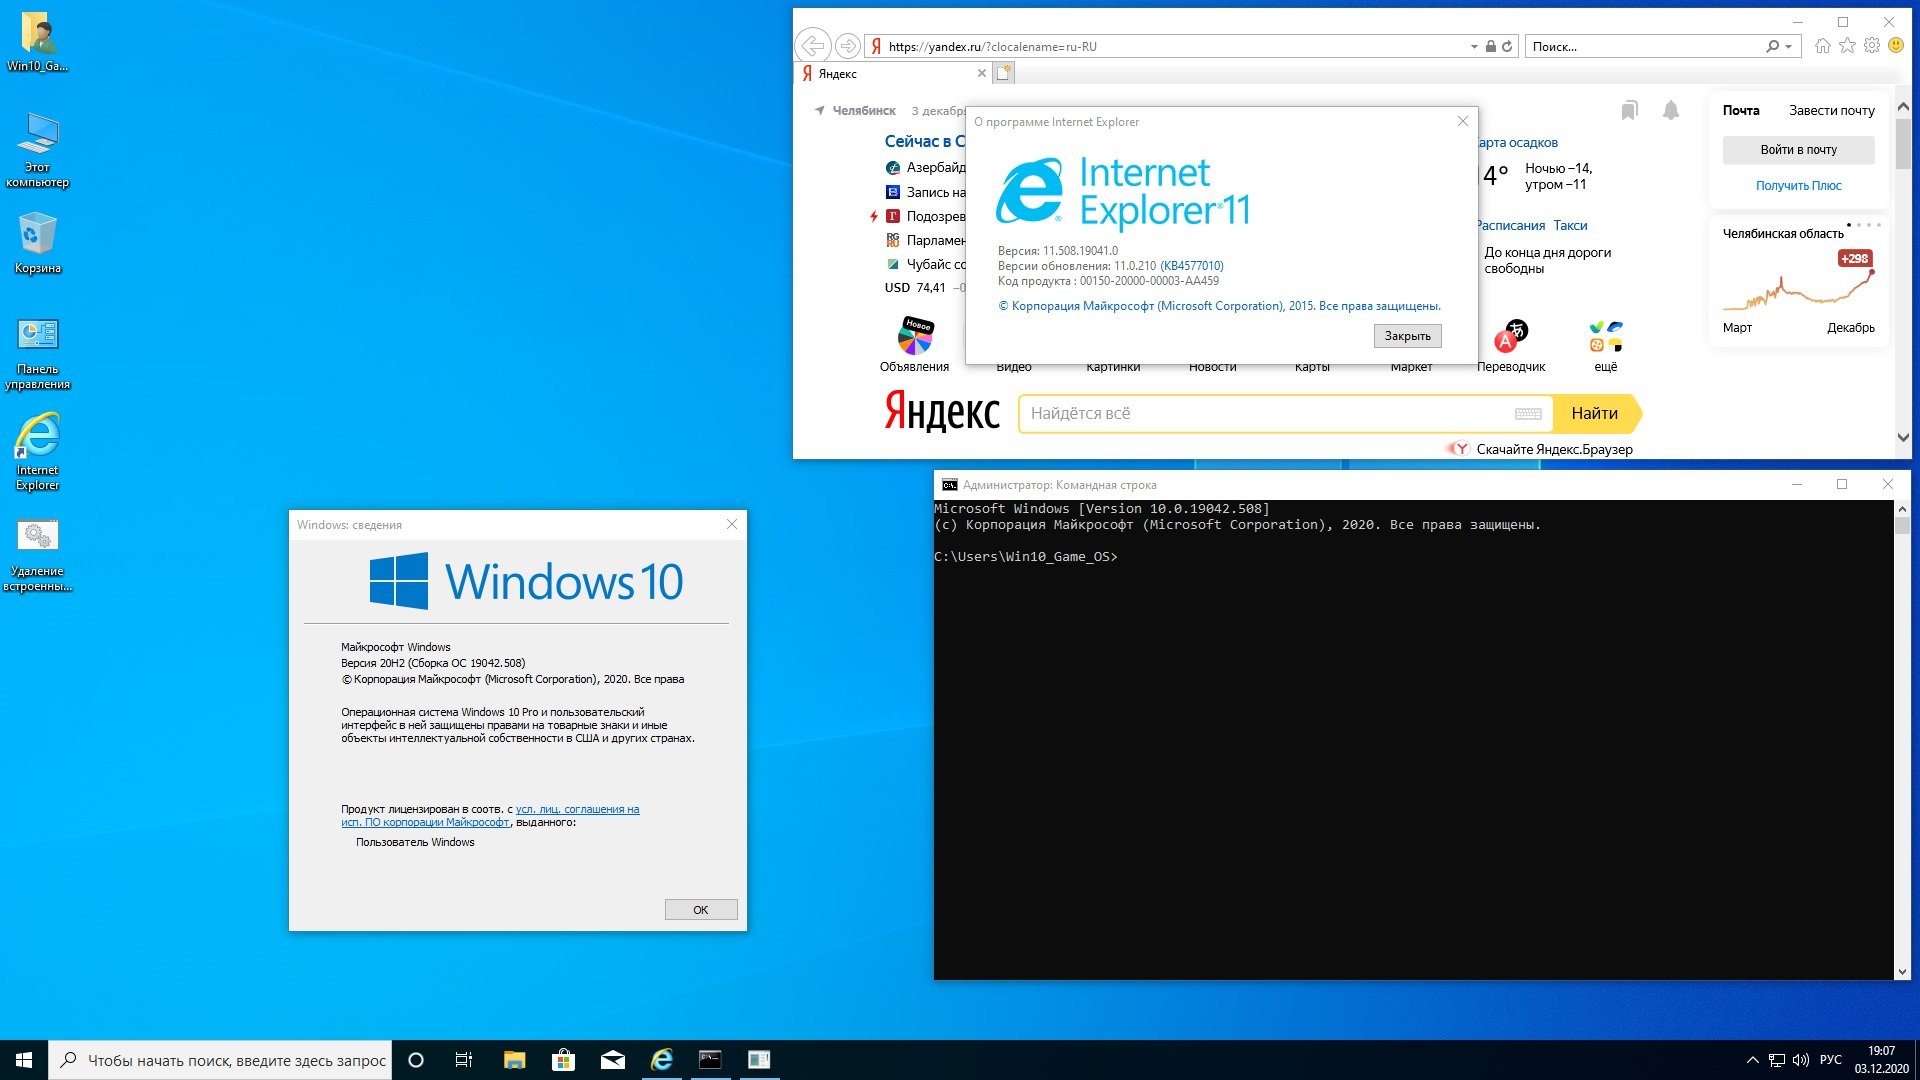The width and height of the screenshot is (1920, 1080).
Task: Click the Yandex notifications bell icon
Action: point(1670,110)
